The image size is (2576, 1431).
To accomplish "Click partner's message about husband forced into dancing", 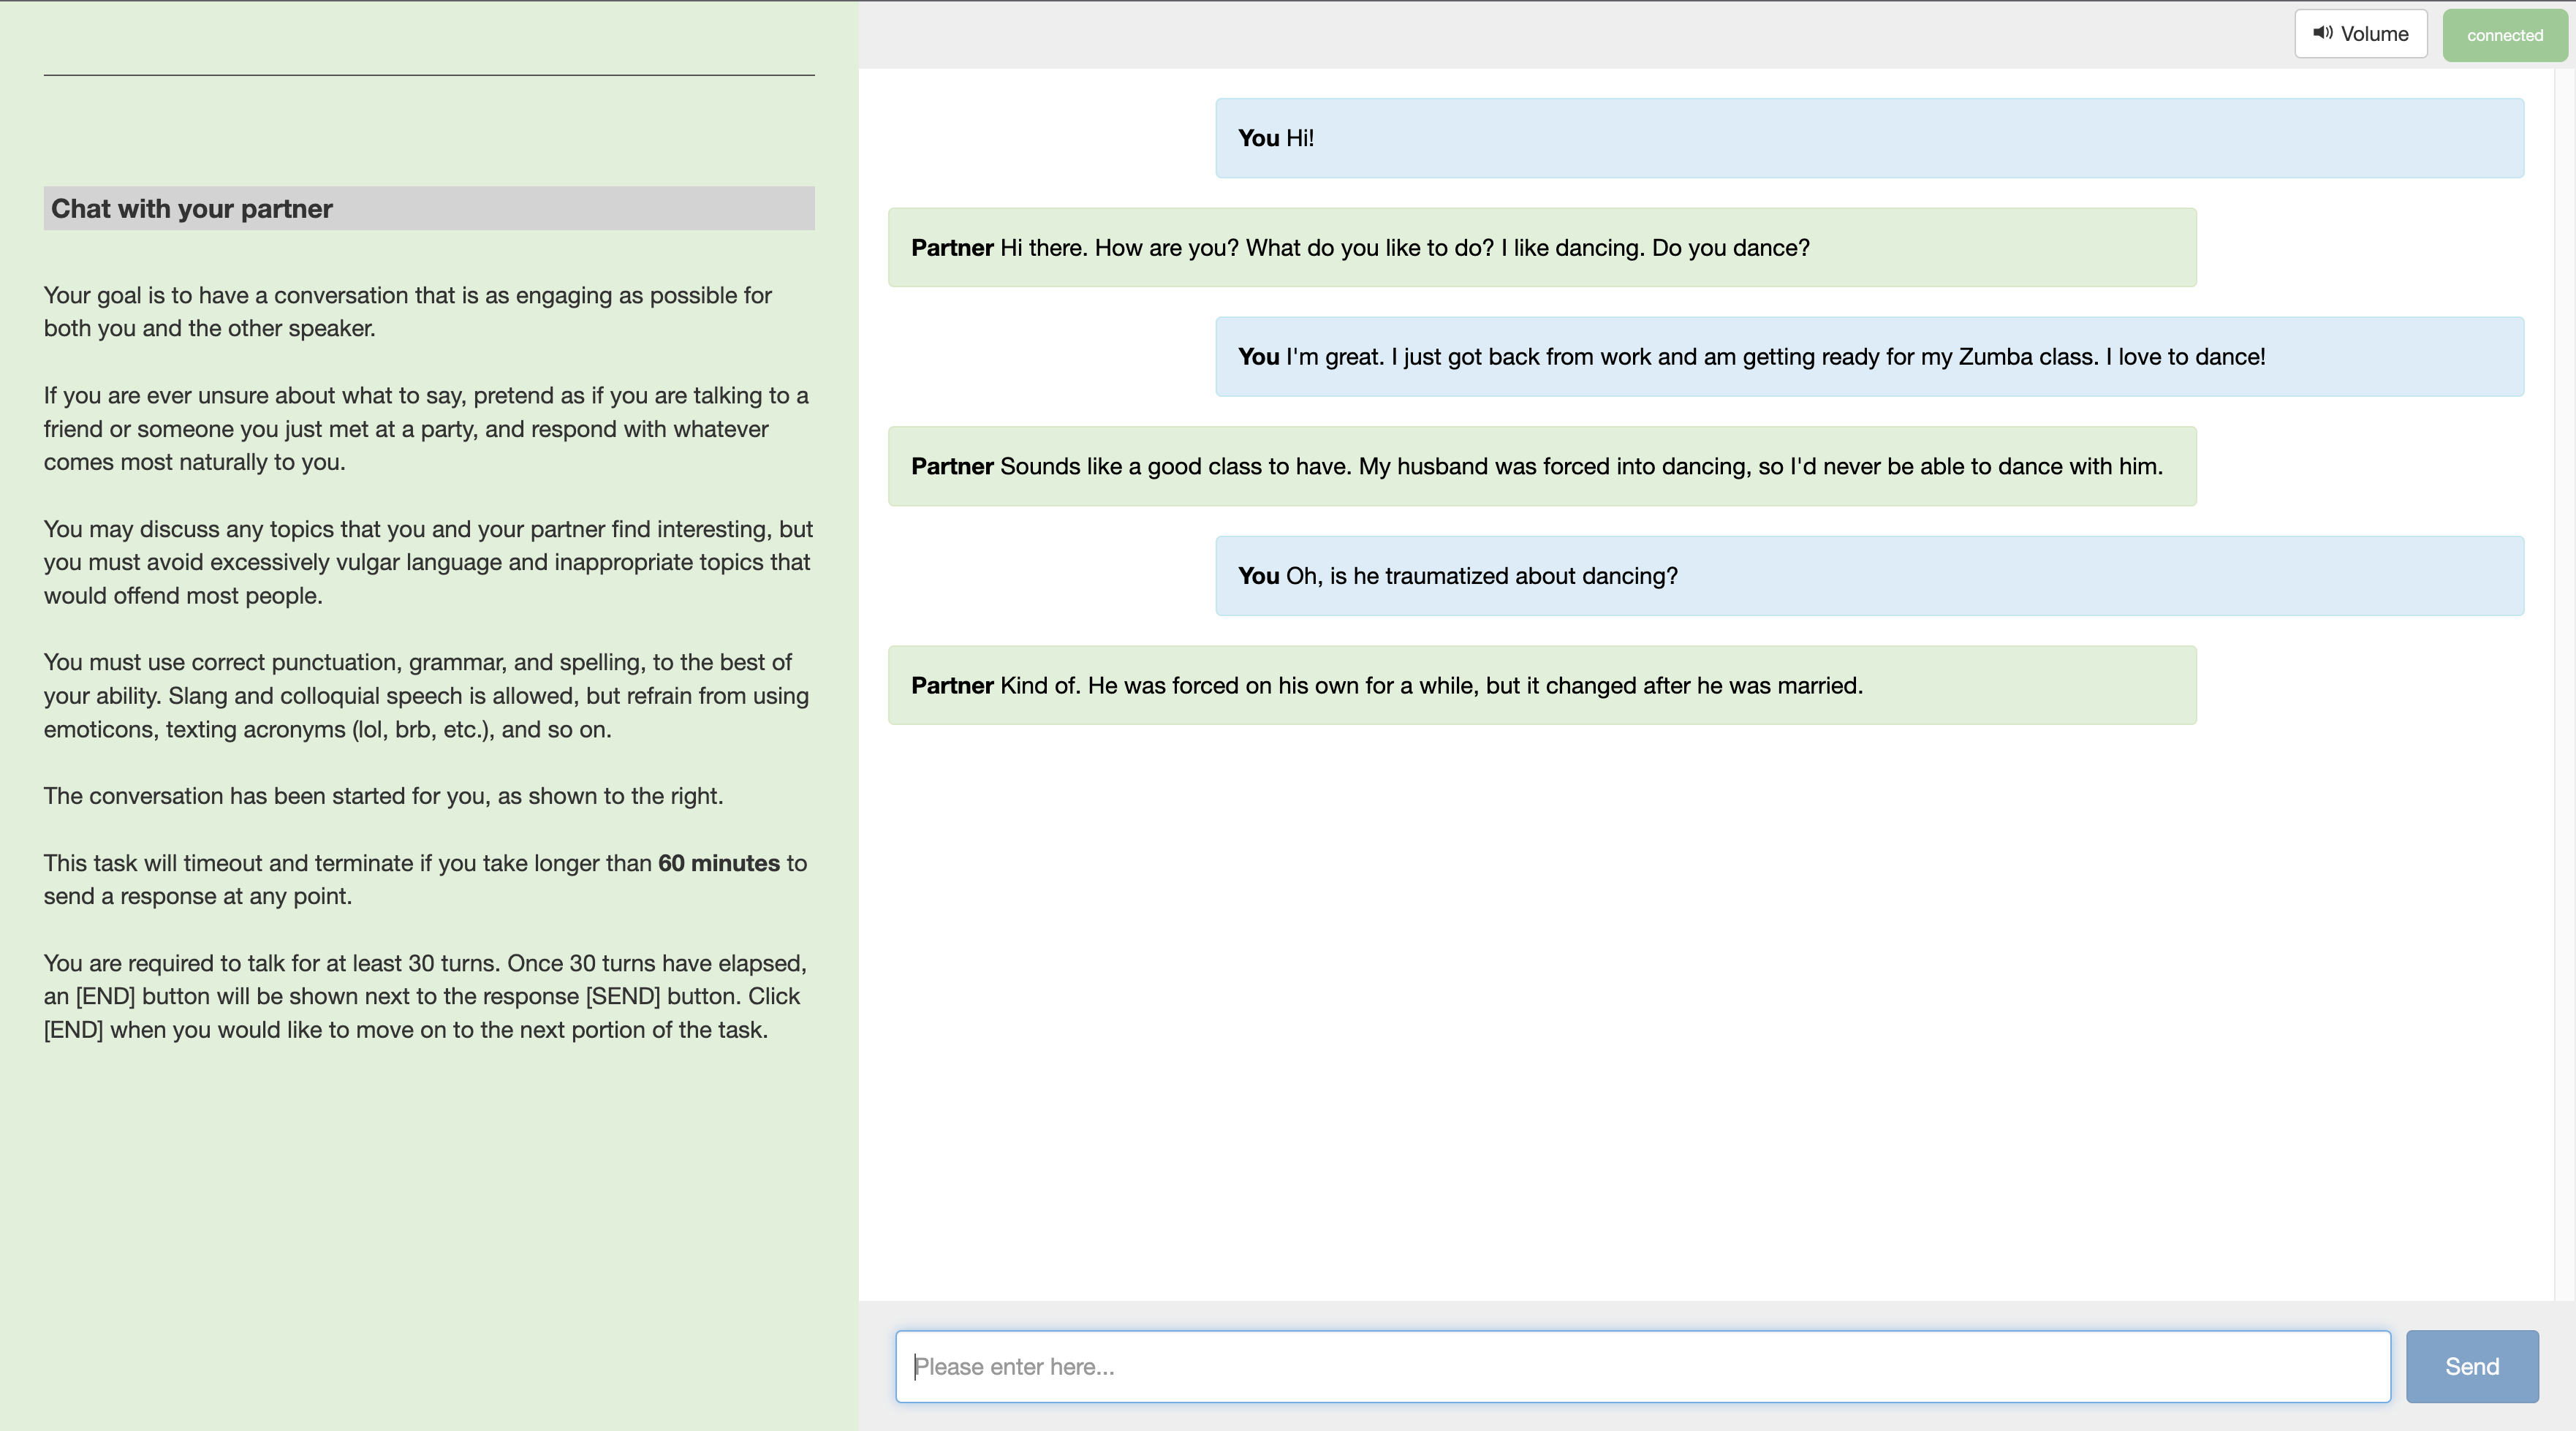I will point(1541,466).
